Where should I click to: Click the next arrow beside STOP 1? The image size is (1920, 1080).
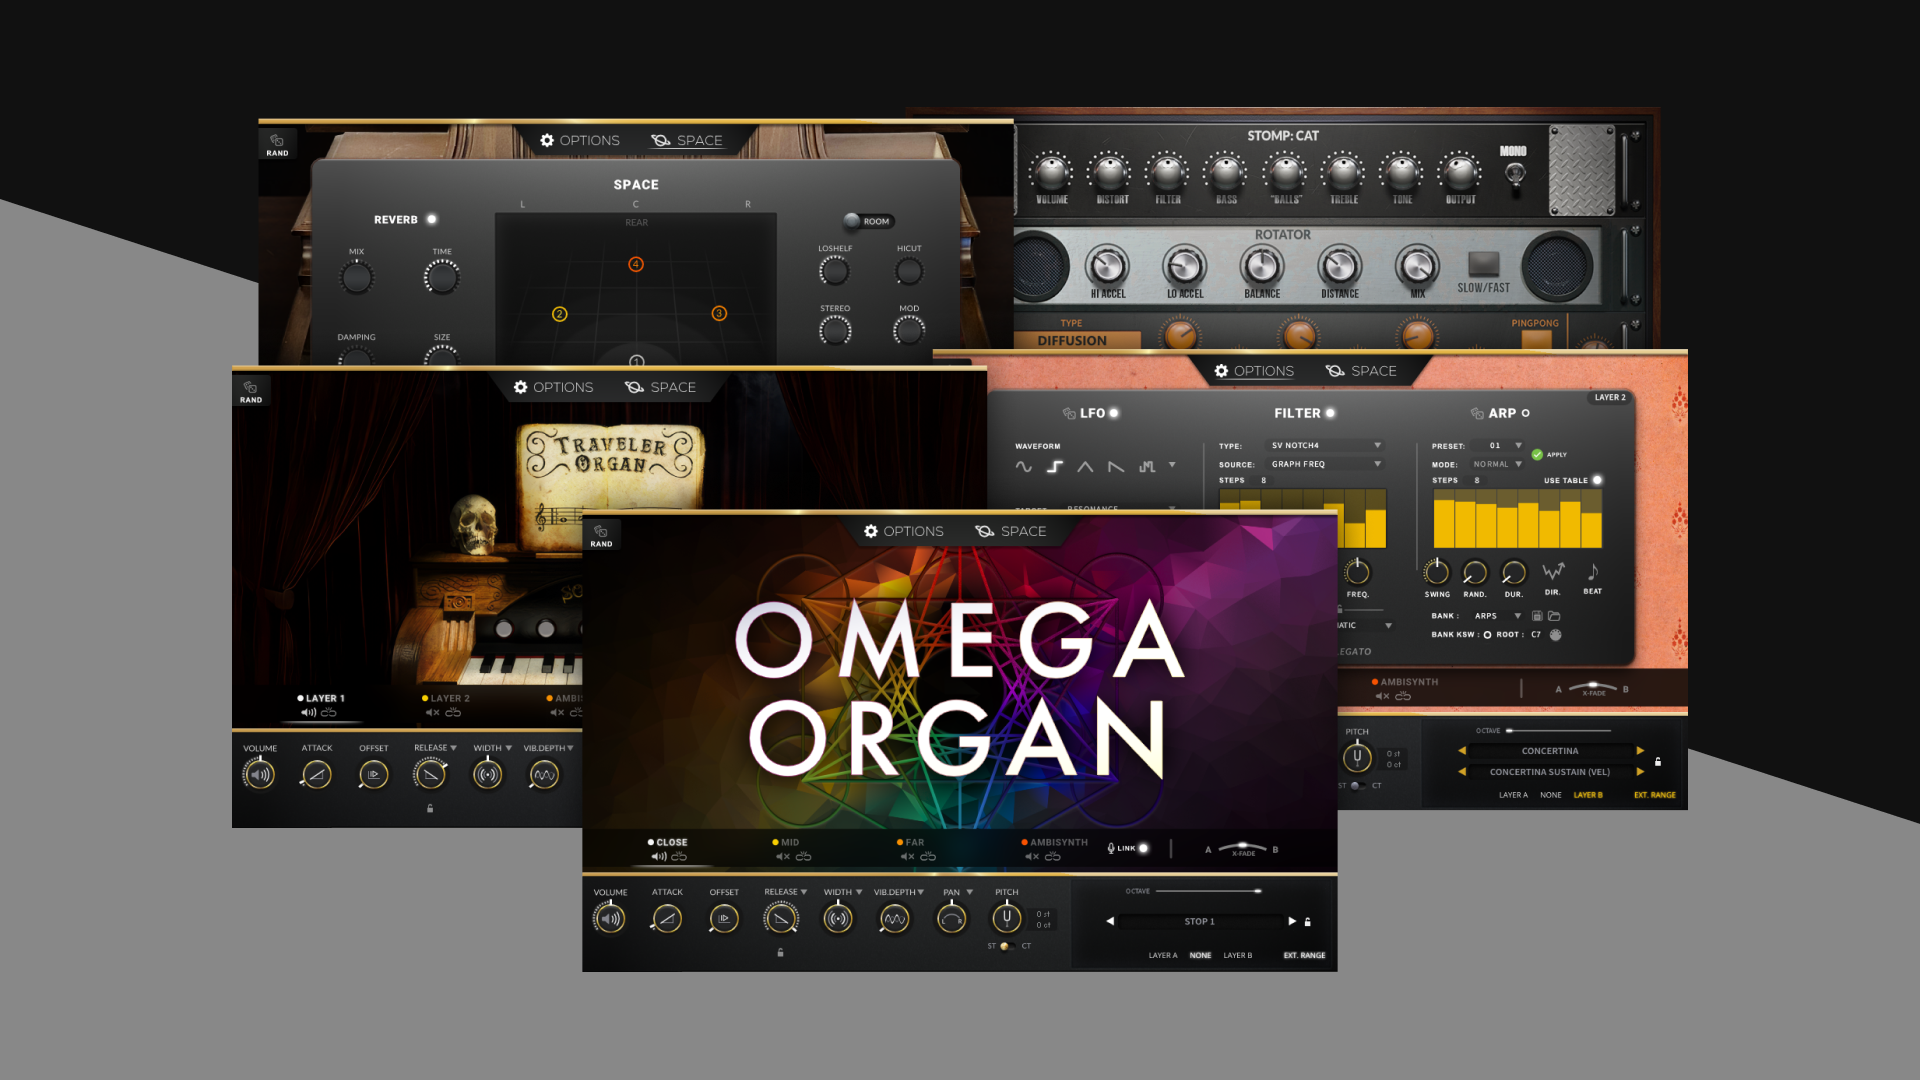(1292, 921)
